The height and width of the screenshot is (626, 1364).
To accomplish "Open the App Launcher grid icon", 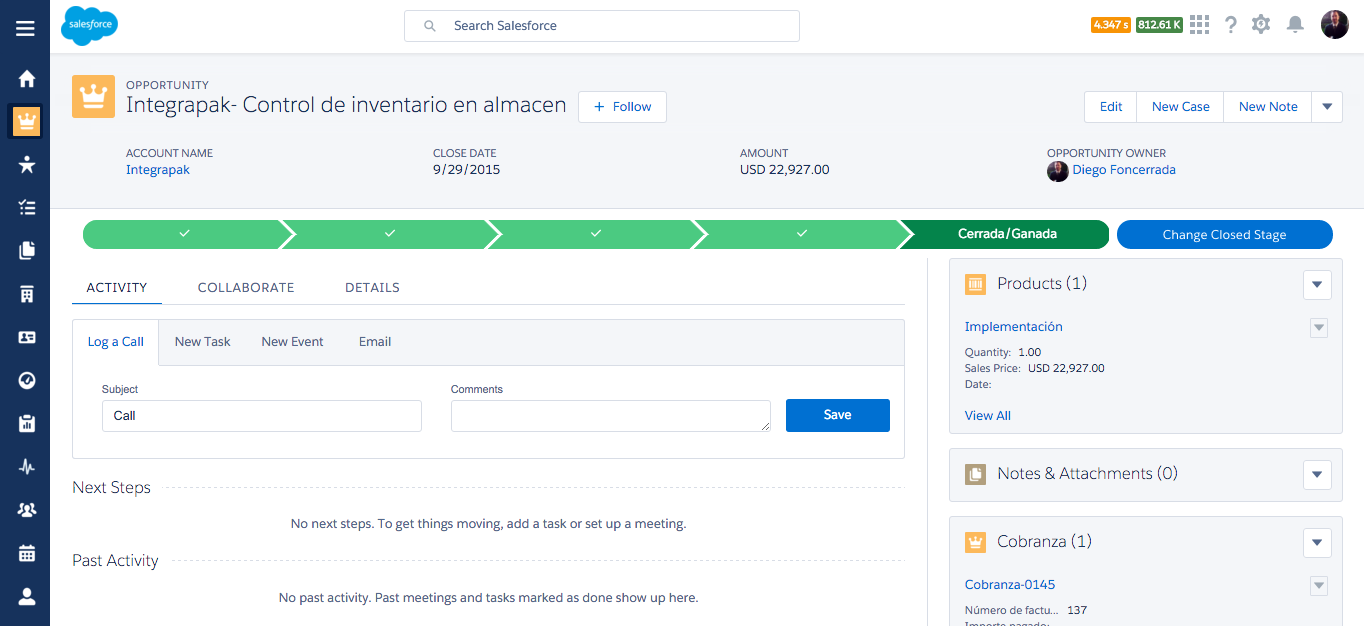I will tap(1200, 24).
